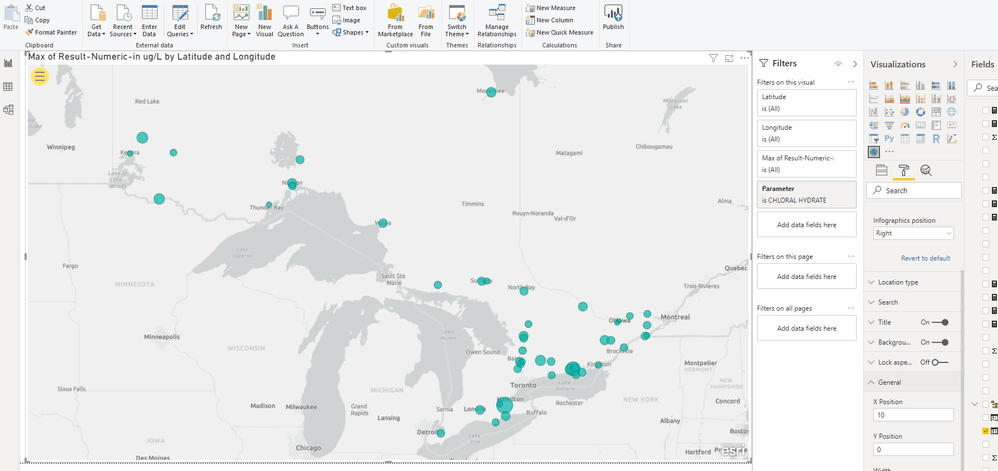Select the R script visual icon

(x=936, y=139)
